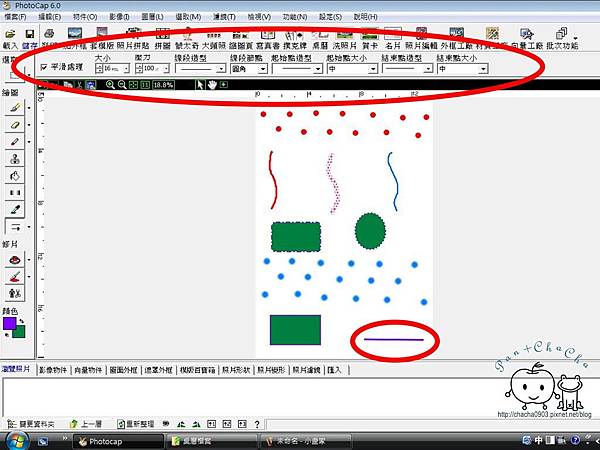The image size is (600, 450).
Task: Select the eyedropper color picker tool
Action: (15, 209)
